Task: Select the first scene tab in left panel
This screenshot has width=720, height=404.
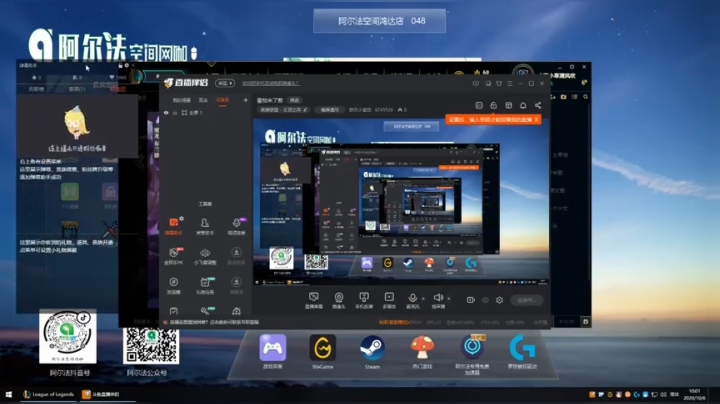Action: [181, 100]
